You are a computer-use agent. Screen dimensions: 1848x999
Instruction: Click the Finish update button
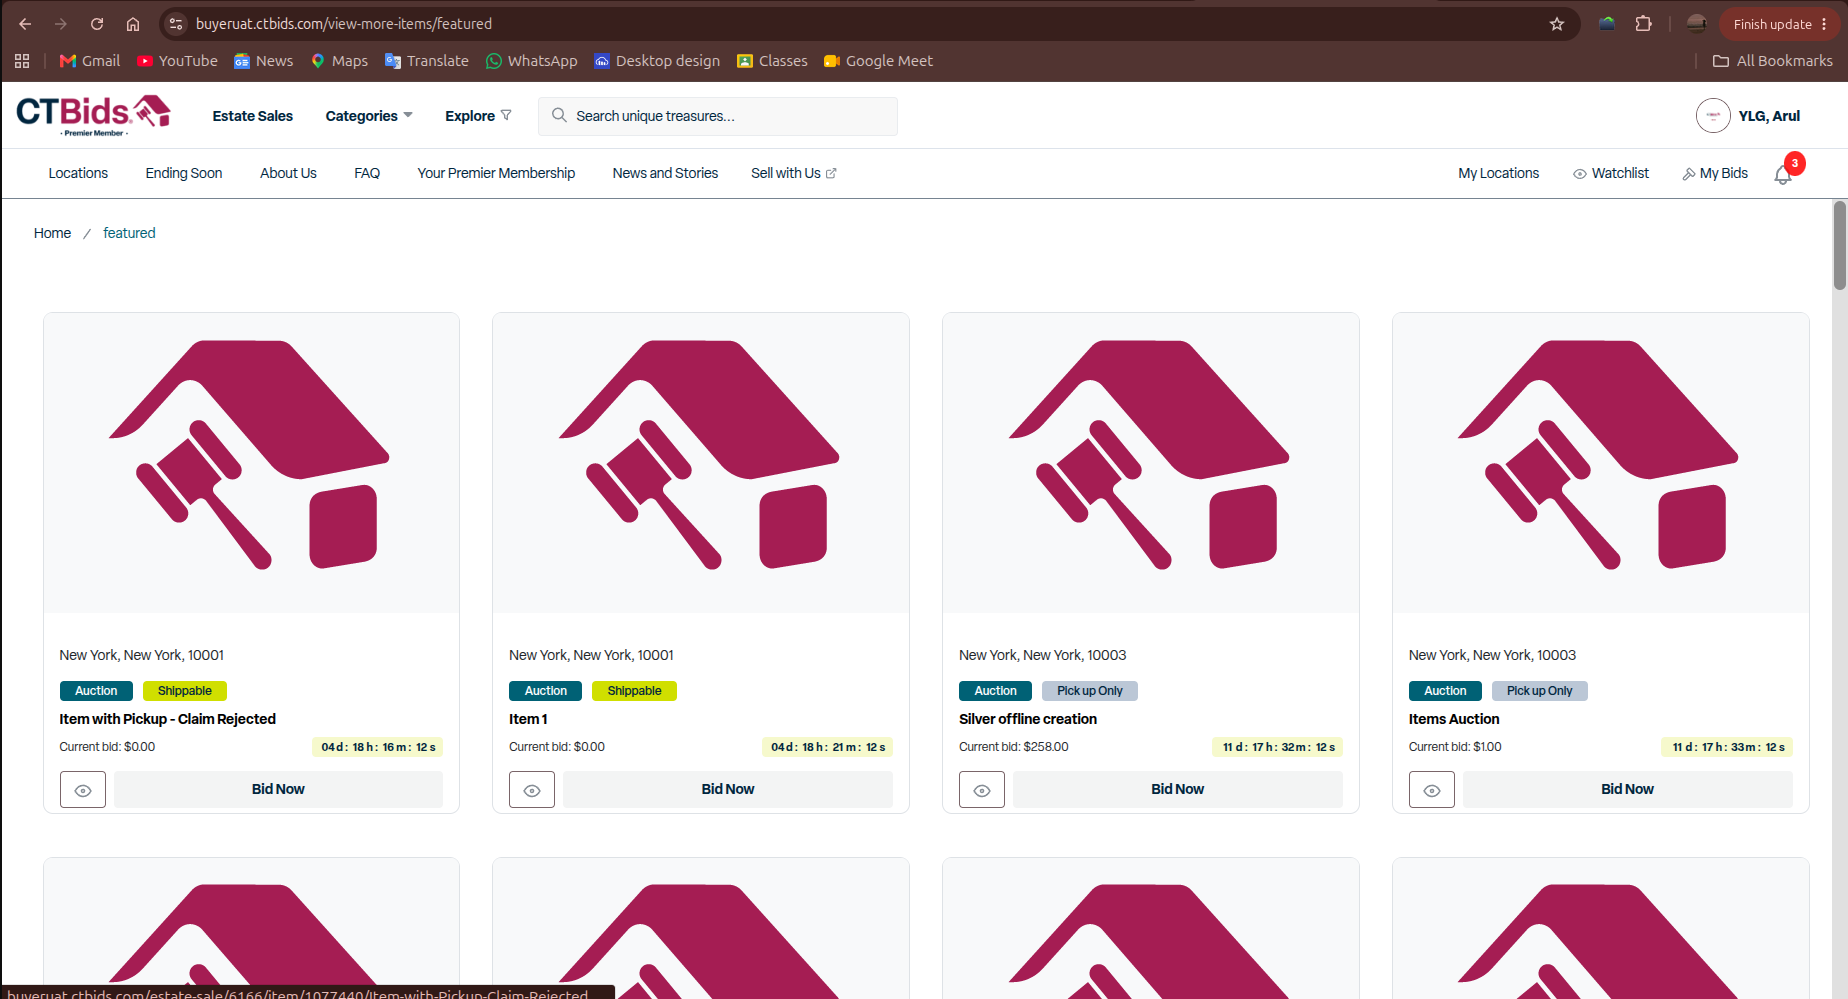pos(1781,24)
